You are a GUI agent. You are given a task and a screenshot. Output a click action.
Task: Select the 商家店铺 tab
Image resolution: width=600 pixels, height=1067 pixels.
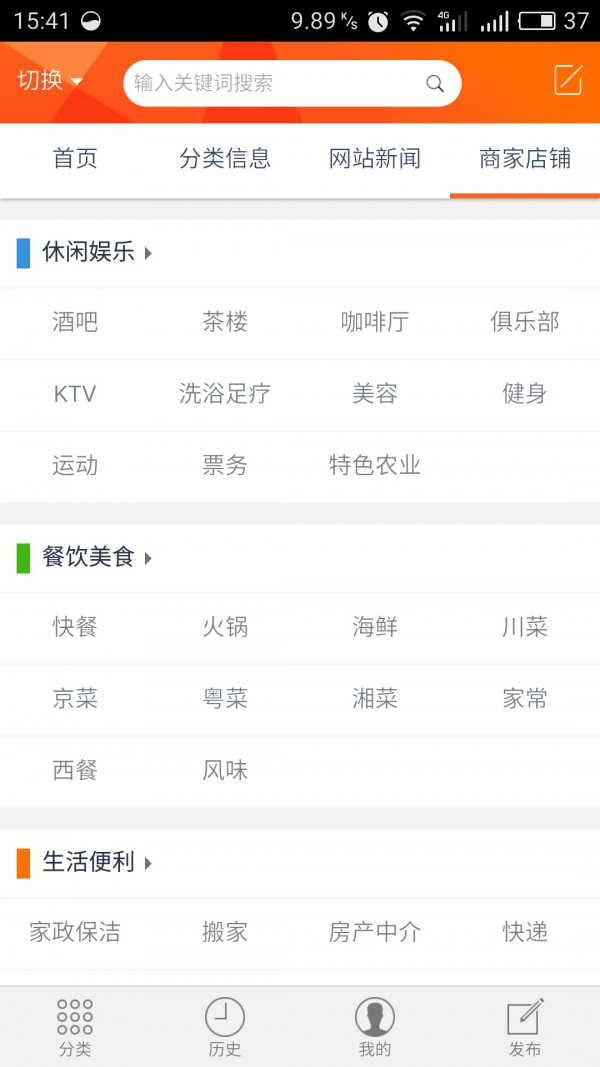coord(524,159)
